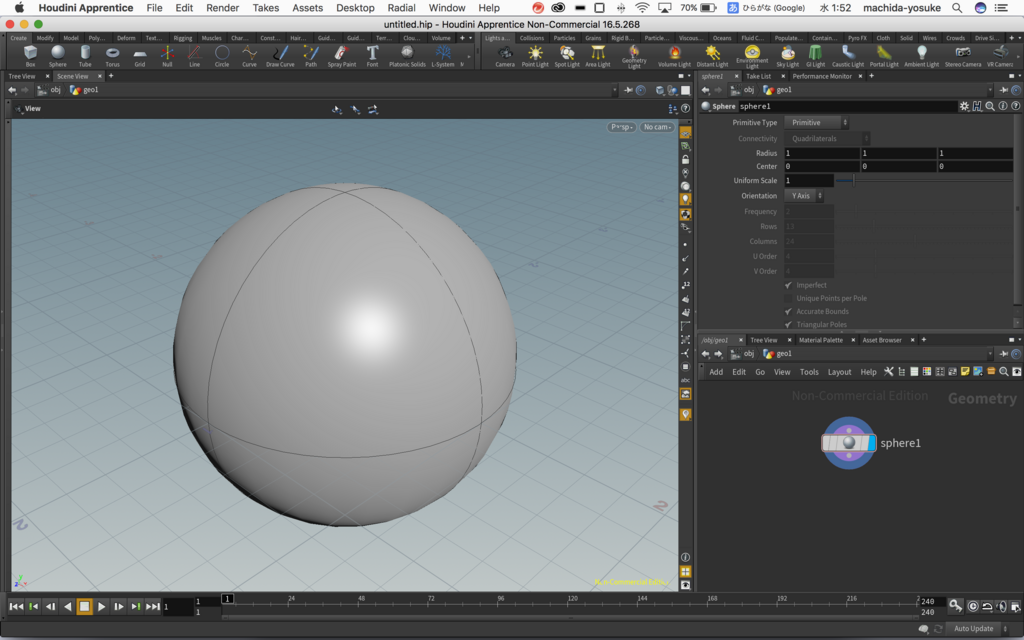
Task: Open the Render menu
Action: click(x=223, y=8)
